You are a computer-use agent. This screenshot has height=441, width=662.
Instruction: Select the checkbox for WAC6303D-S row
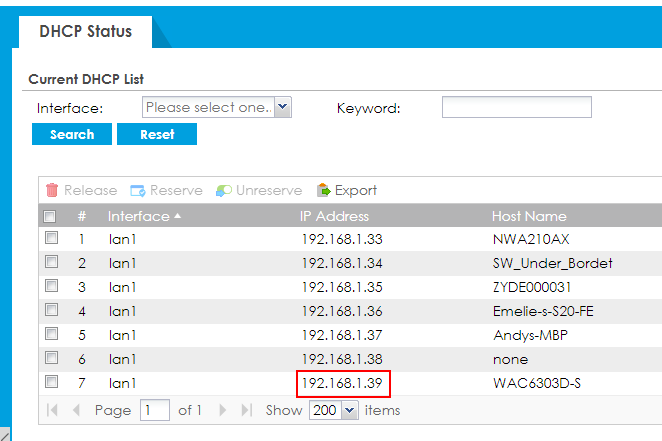(x=50, y=382)
